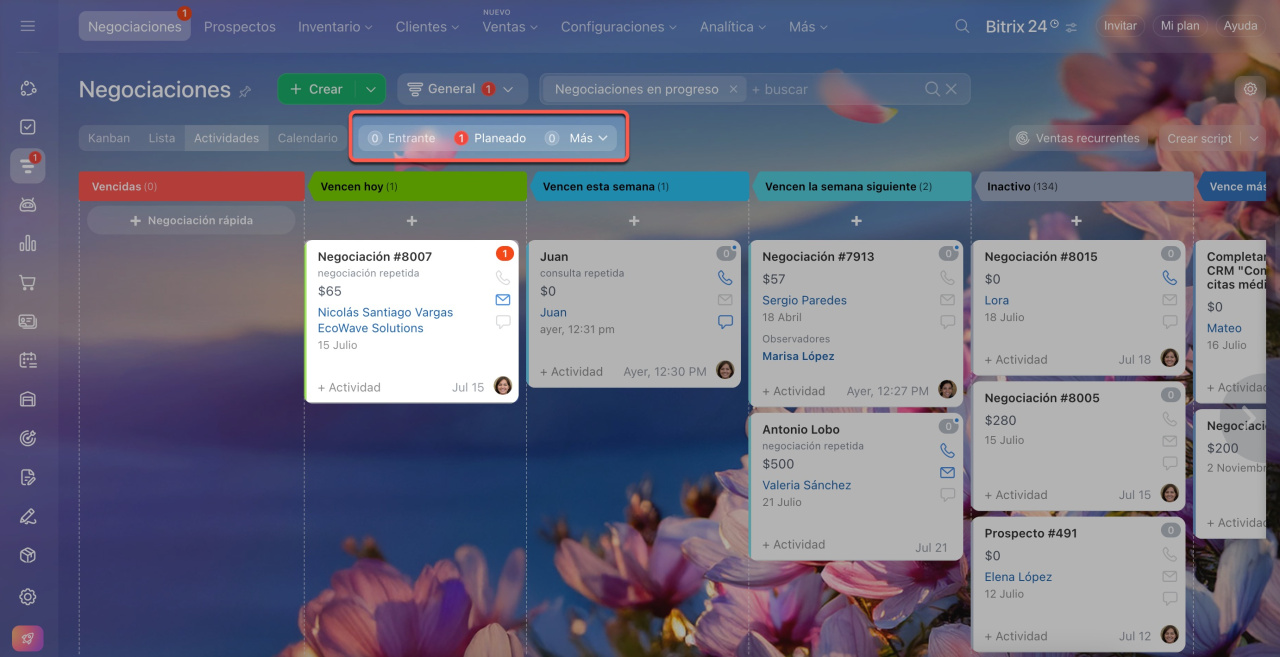Open 'Vencen la semana siguiente' column header

point(860,186)
